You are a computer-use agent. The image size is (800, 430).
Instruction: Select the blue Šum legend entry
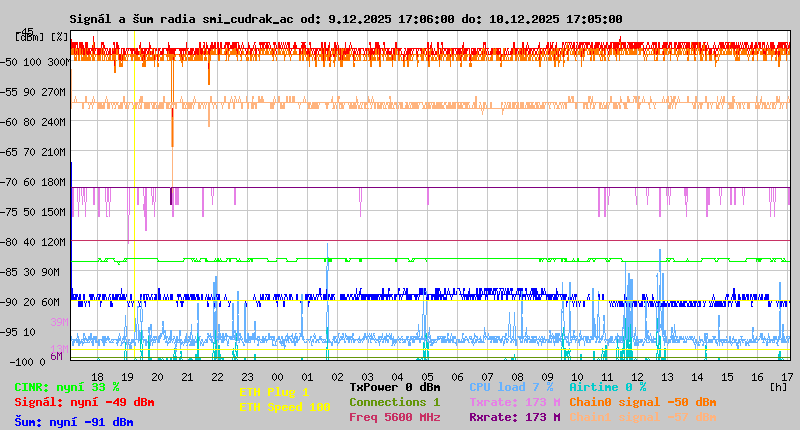(x=74, y=422)
